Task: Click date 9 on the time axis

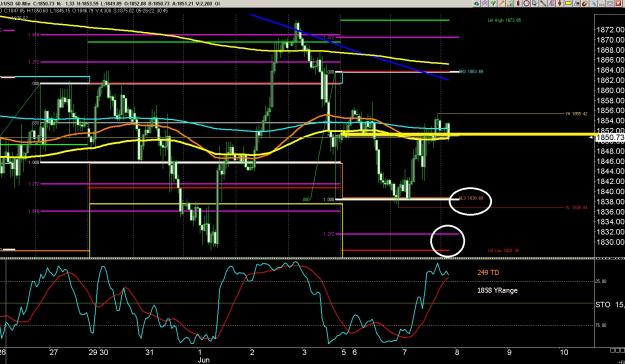Action: tap(509, 352)
